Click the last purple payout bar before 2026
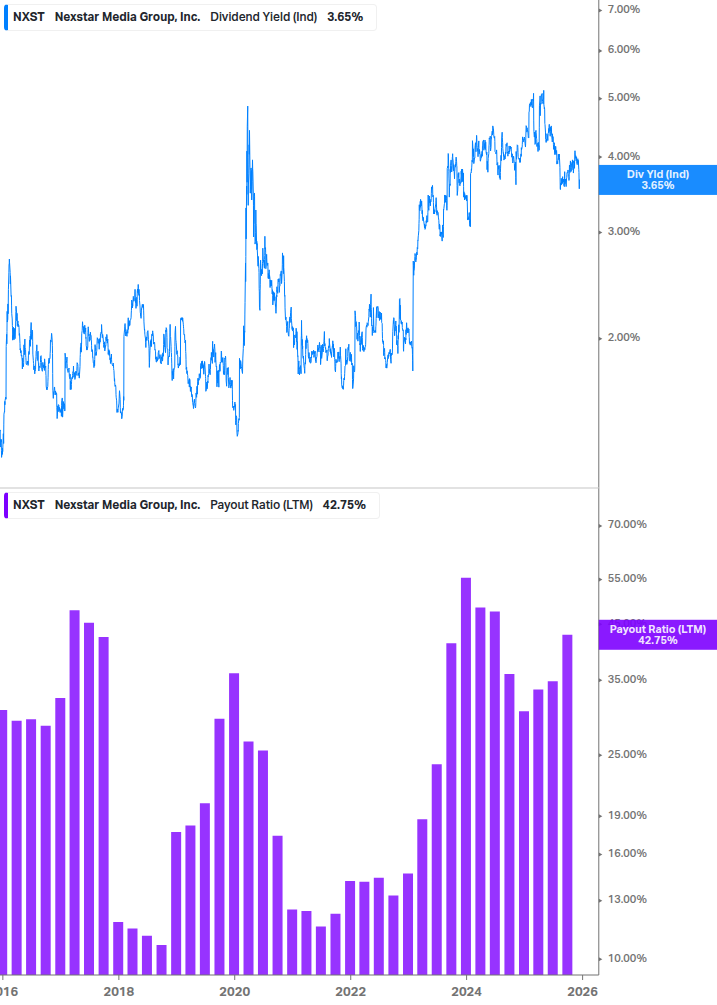 point(567,804)
